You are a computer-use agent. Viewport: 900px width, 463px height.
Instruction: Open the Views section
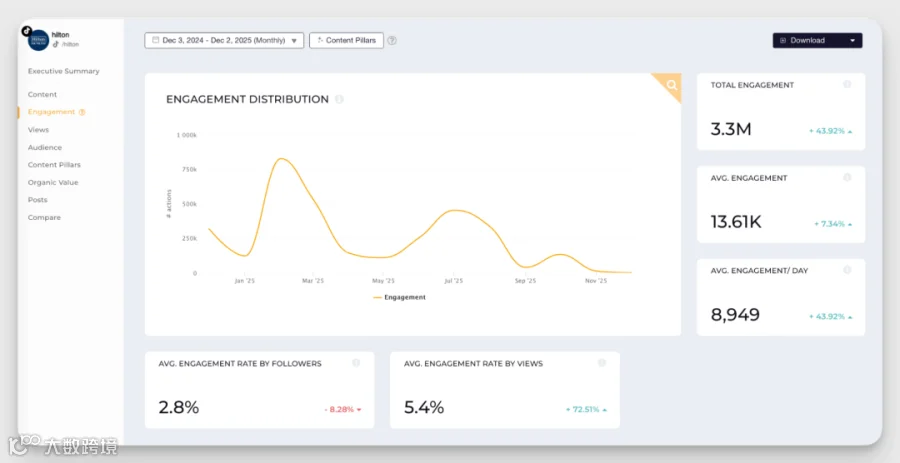(x=38, y=130)
